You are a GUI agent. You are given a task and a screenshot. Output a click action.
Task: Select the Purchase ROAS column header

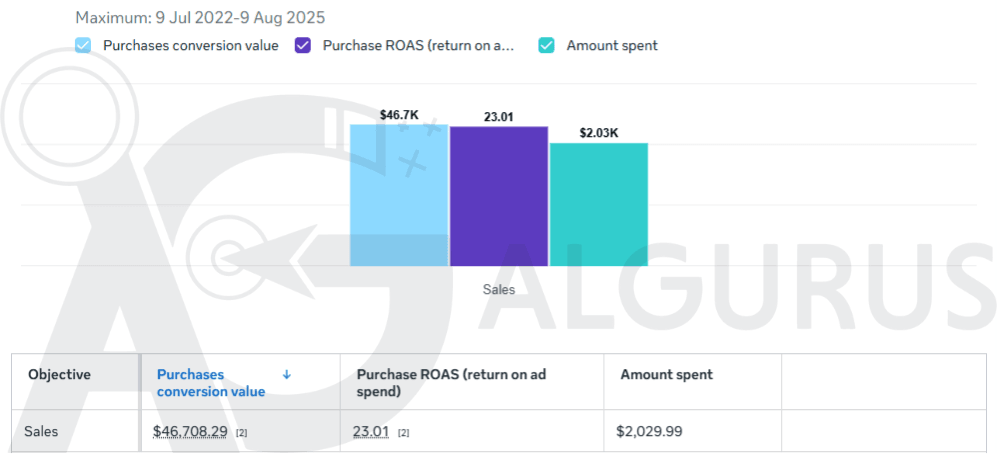[451, 383]
